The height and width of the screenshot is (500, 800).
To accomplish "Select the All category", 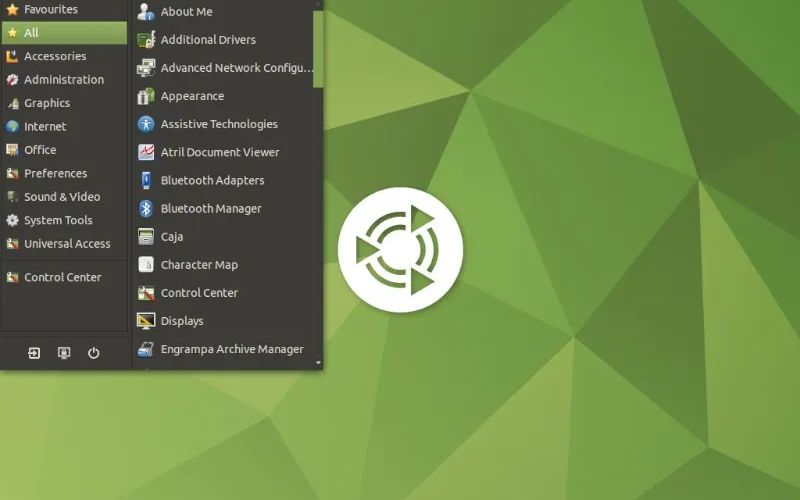I will click(64, 33).
